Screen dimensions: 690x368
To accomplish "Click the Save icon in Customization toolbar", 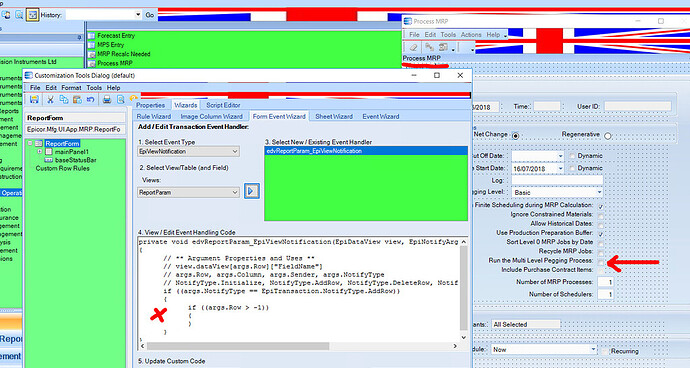I will [34, 99].
